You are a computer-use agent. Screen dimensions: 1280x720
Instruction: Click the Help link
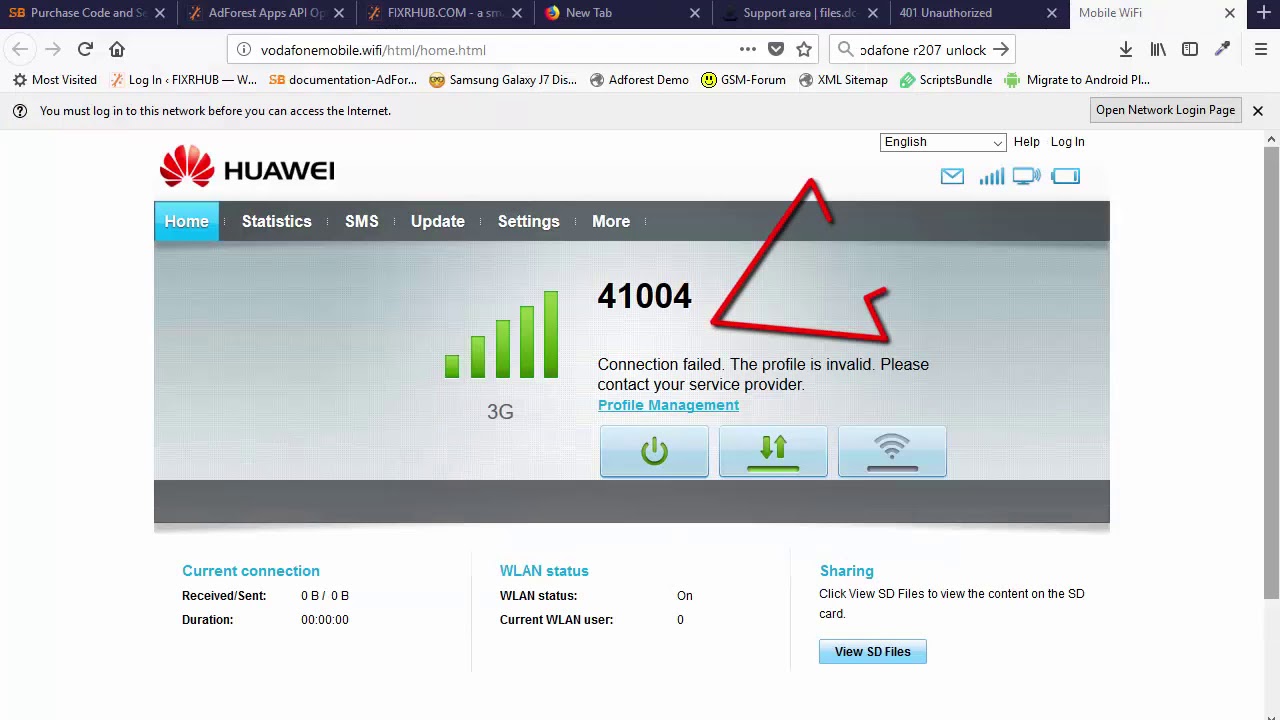coord(1026,142)
